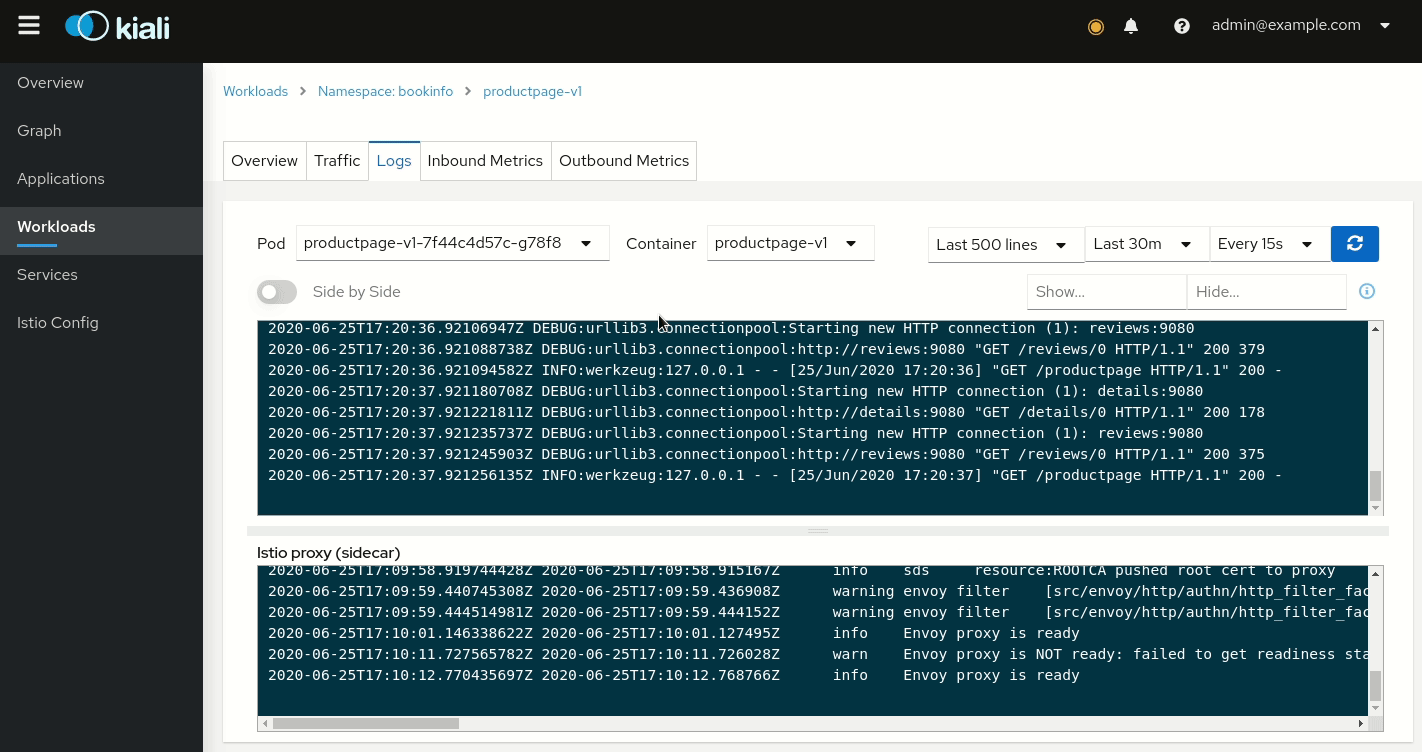Click the Workloads breadcrumb link
The height and width of the screenshot is (752, 1422).
pyautogui.click(x=255, y=91)
